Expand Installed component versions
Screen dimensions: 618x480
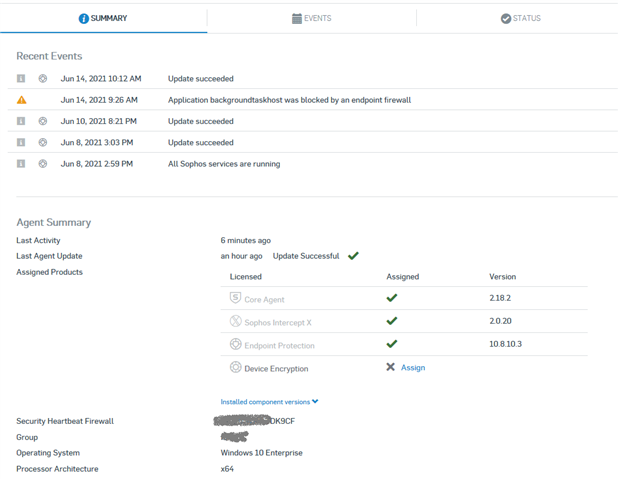(x=269, y=402)
